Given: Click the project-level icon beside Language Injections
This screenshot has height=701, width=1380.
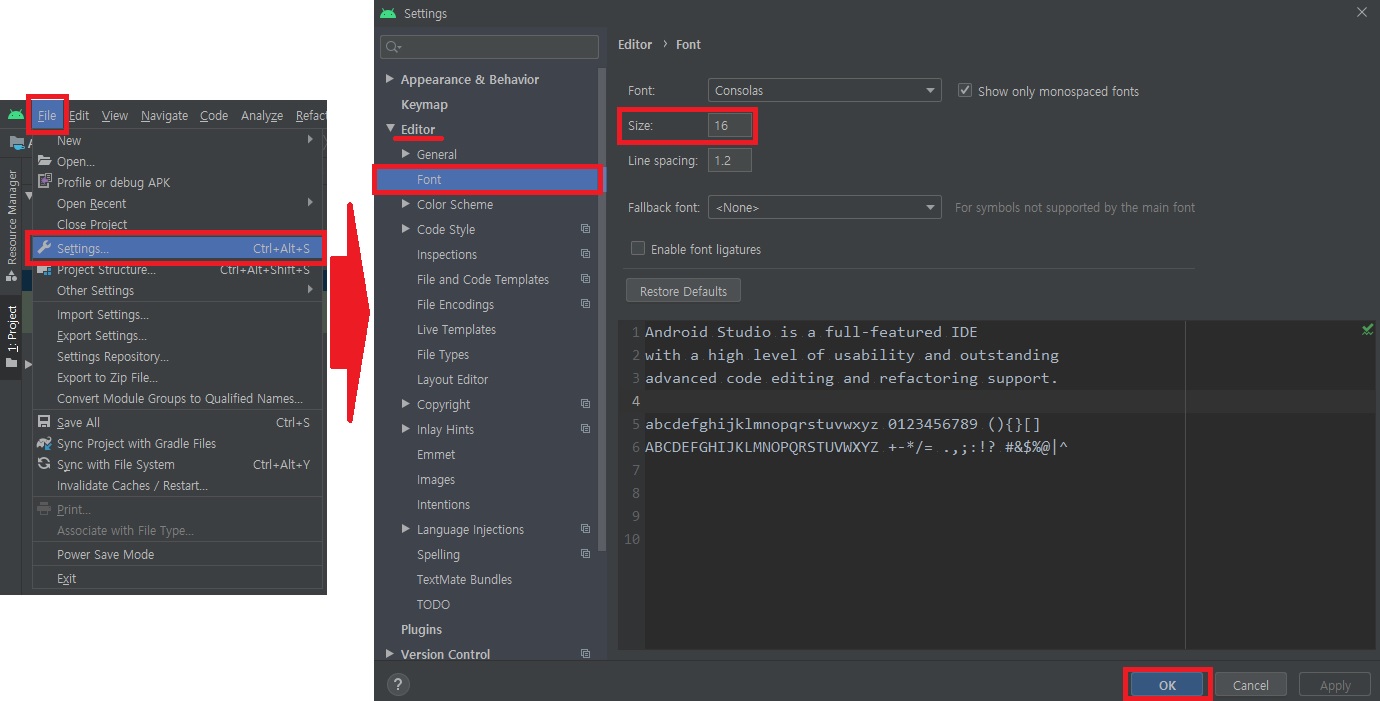Looking at the screenshot, I should click(586, 529).
